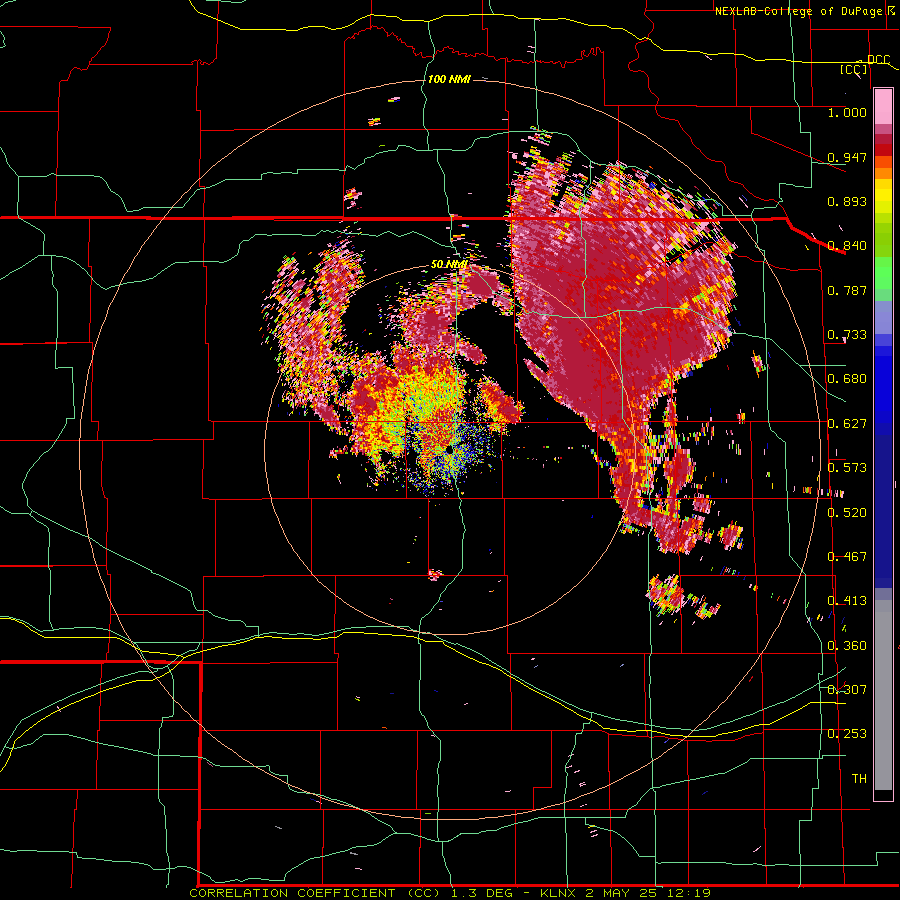Click the 0.893 scale value
Viewport: 900px width, 900px height.
tap(847, 201)
